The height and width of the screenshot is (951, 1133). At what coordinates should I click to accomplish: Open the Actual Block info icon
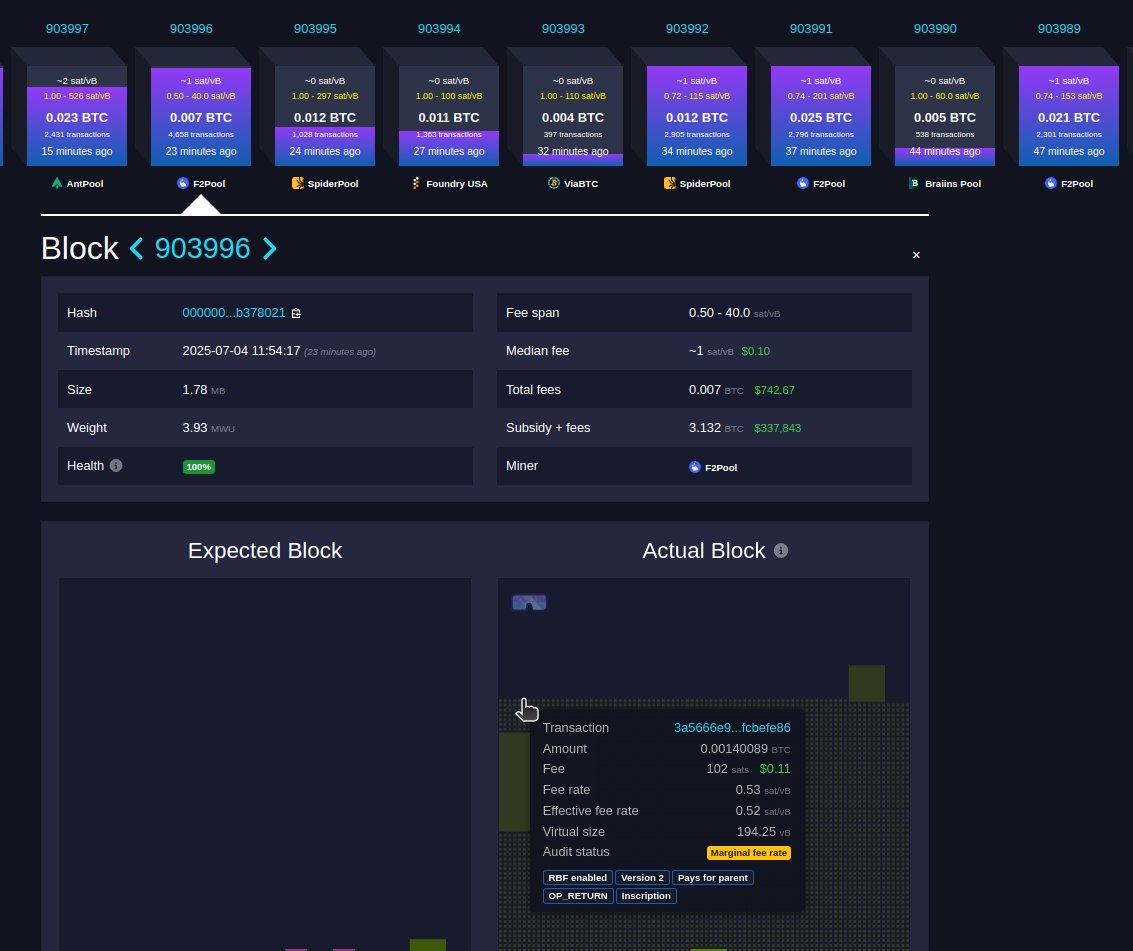(780, 551)
